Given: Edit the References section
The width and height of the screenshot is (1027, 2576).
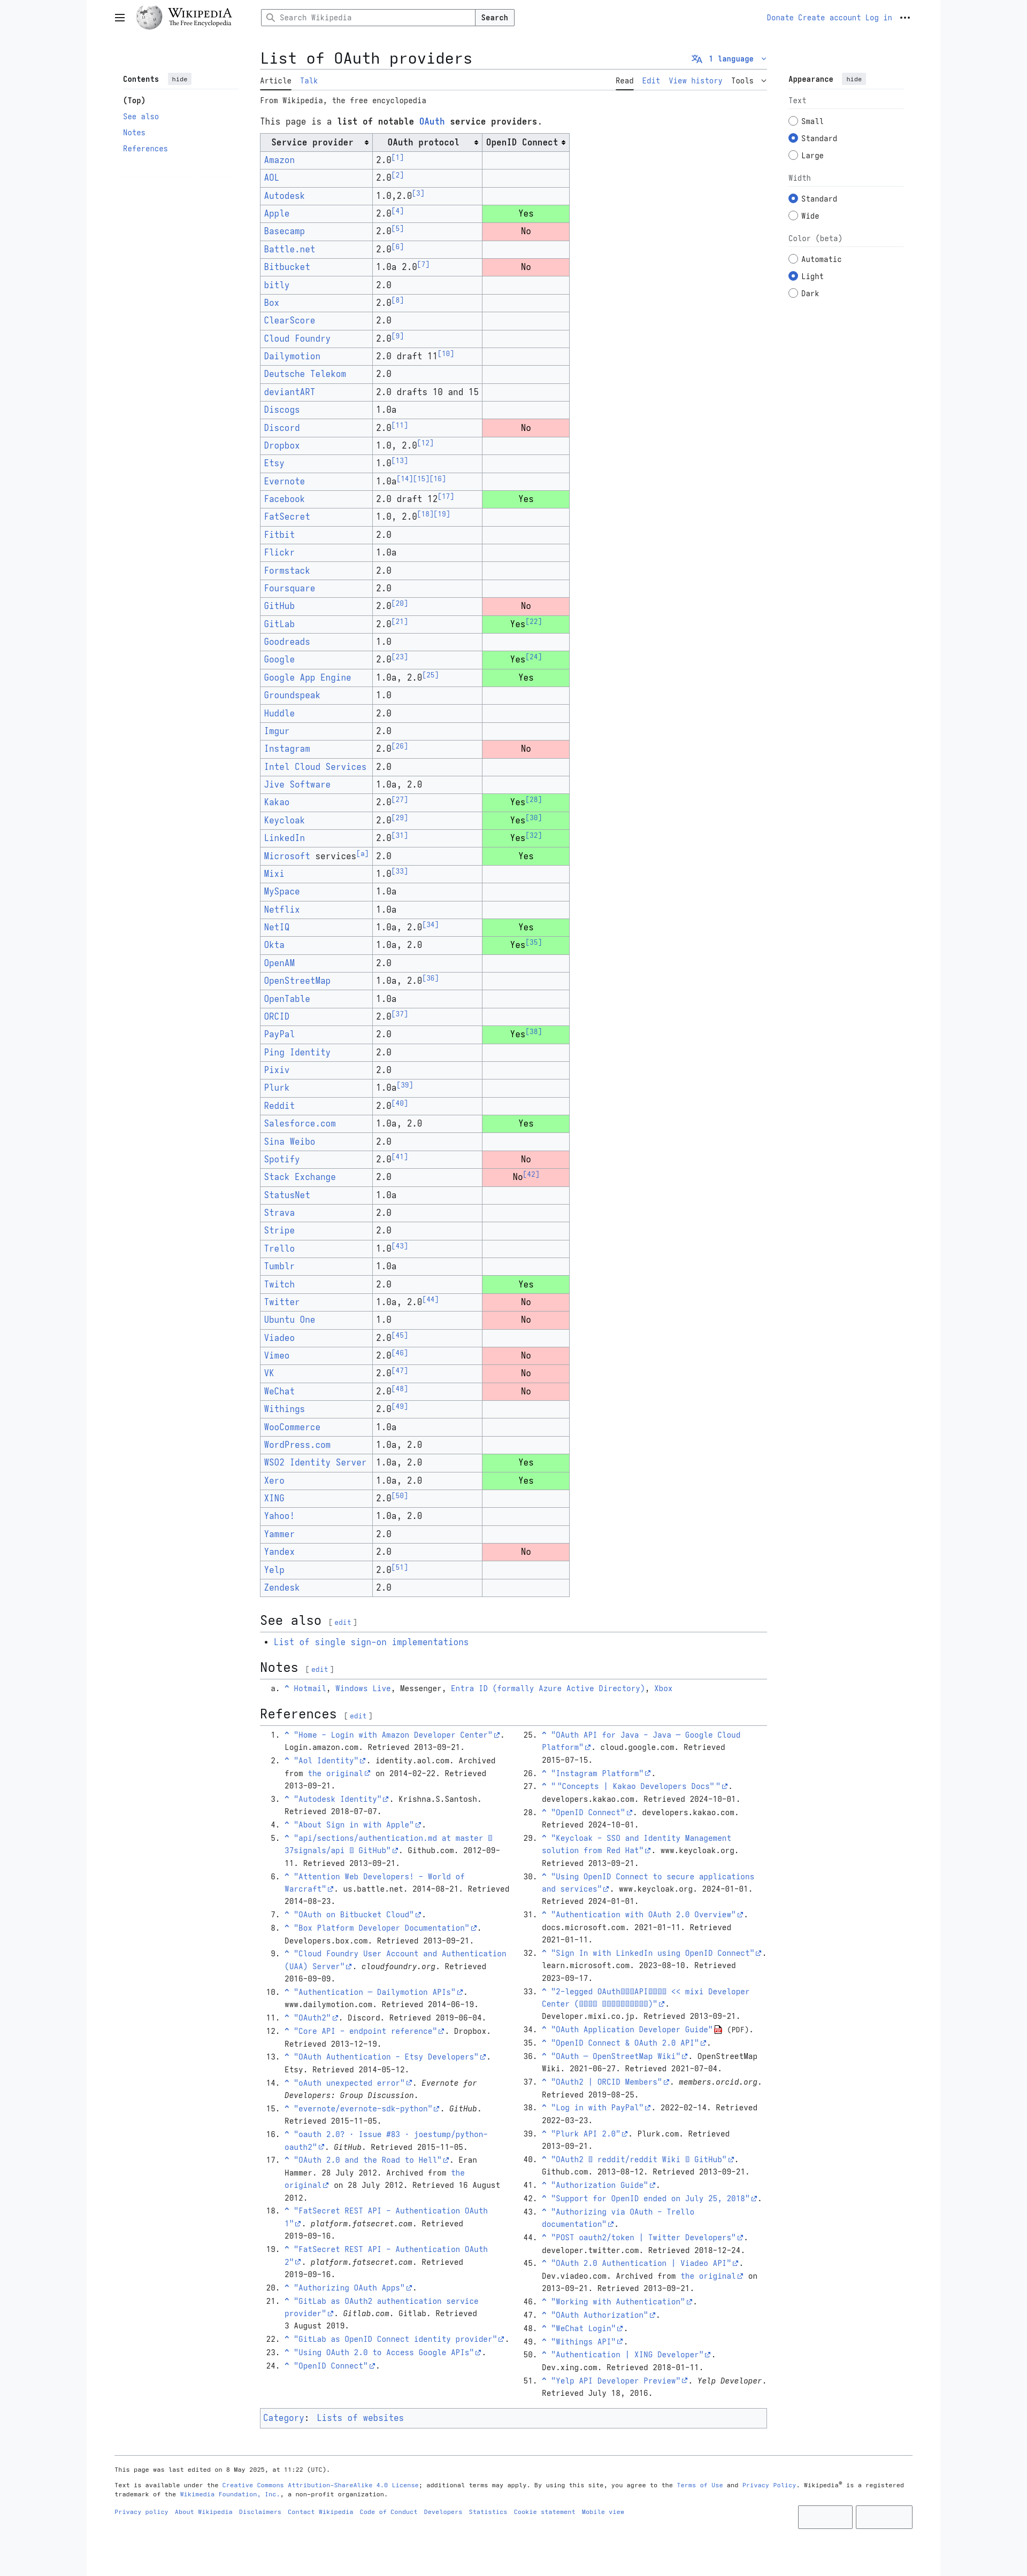Looking at the screenshot, I should 358,1716.
